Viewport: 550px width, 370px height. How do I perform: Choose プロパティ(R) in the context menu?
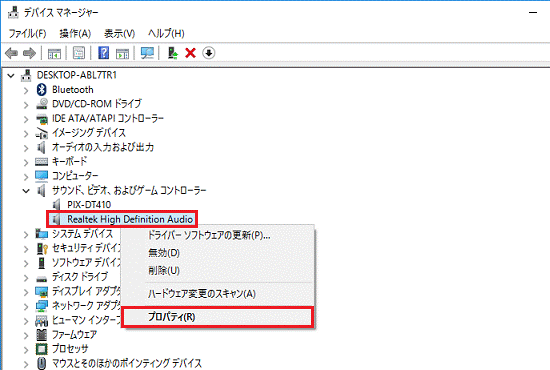(217, 317)
